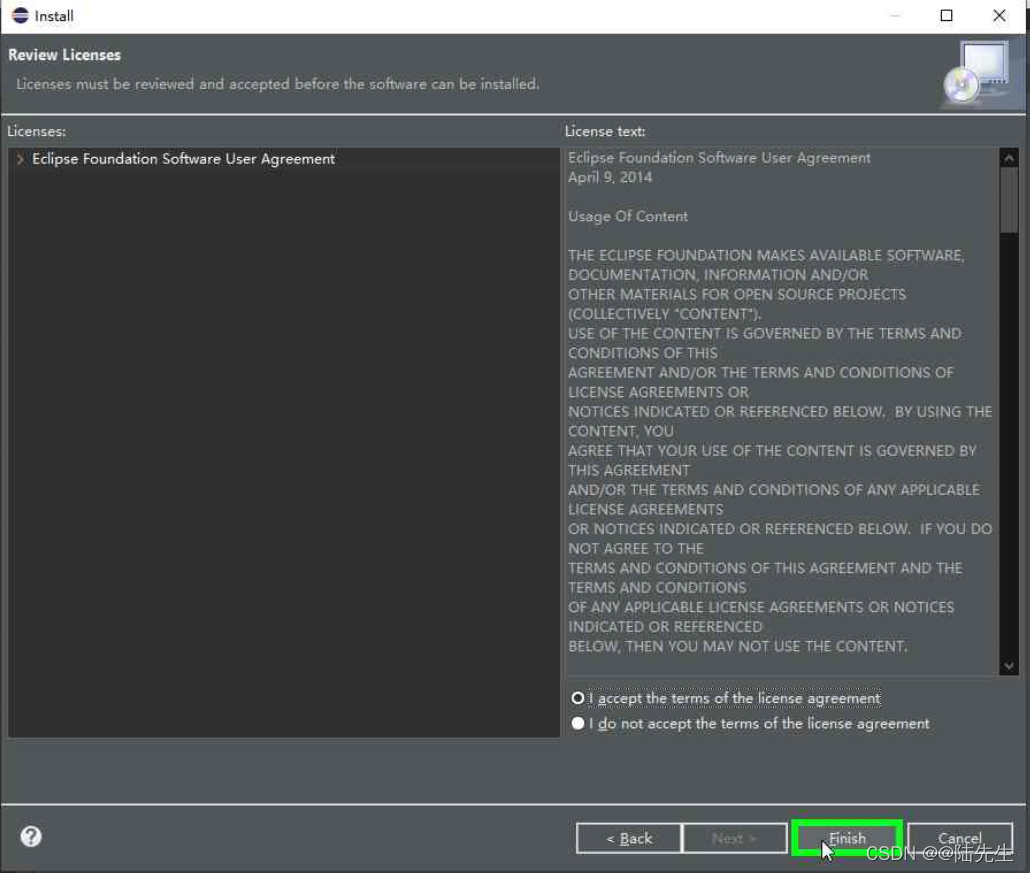The height and width of the screenshot is (873, 1030).
Task: Close the Install dialog
Action: (997, 15)
